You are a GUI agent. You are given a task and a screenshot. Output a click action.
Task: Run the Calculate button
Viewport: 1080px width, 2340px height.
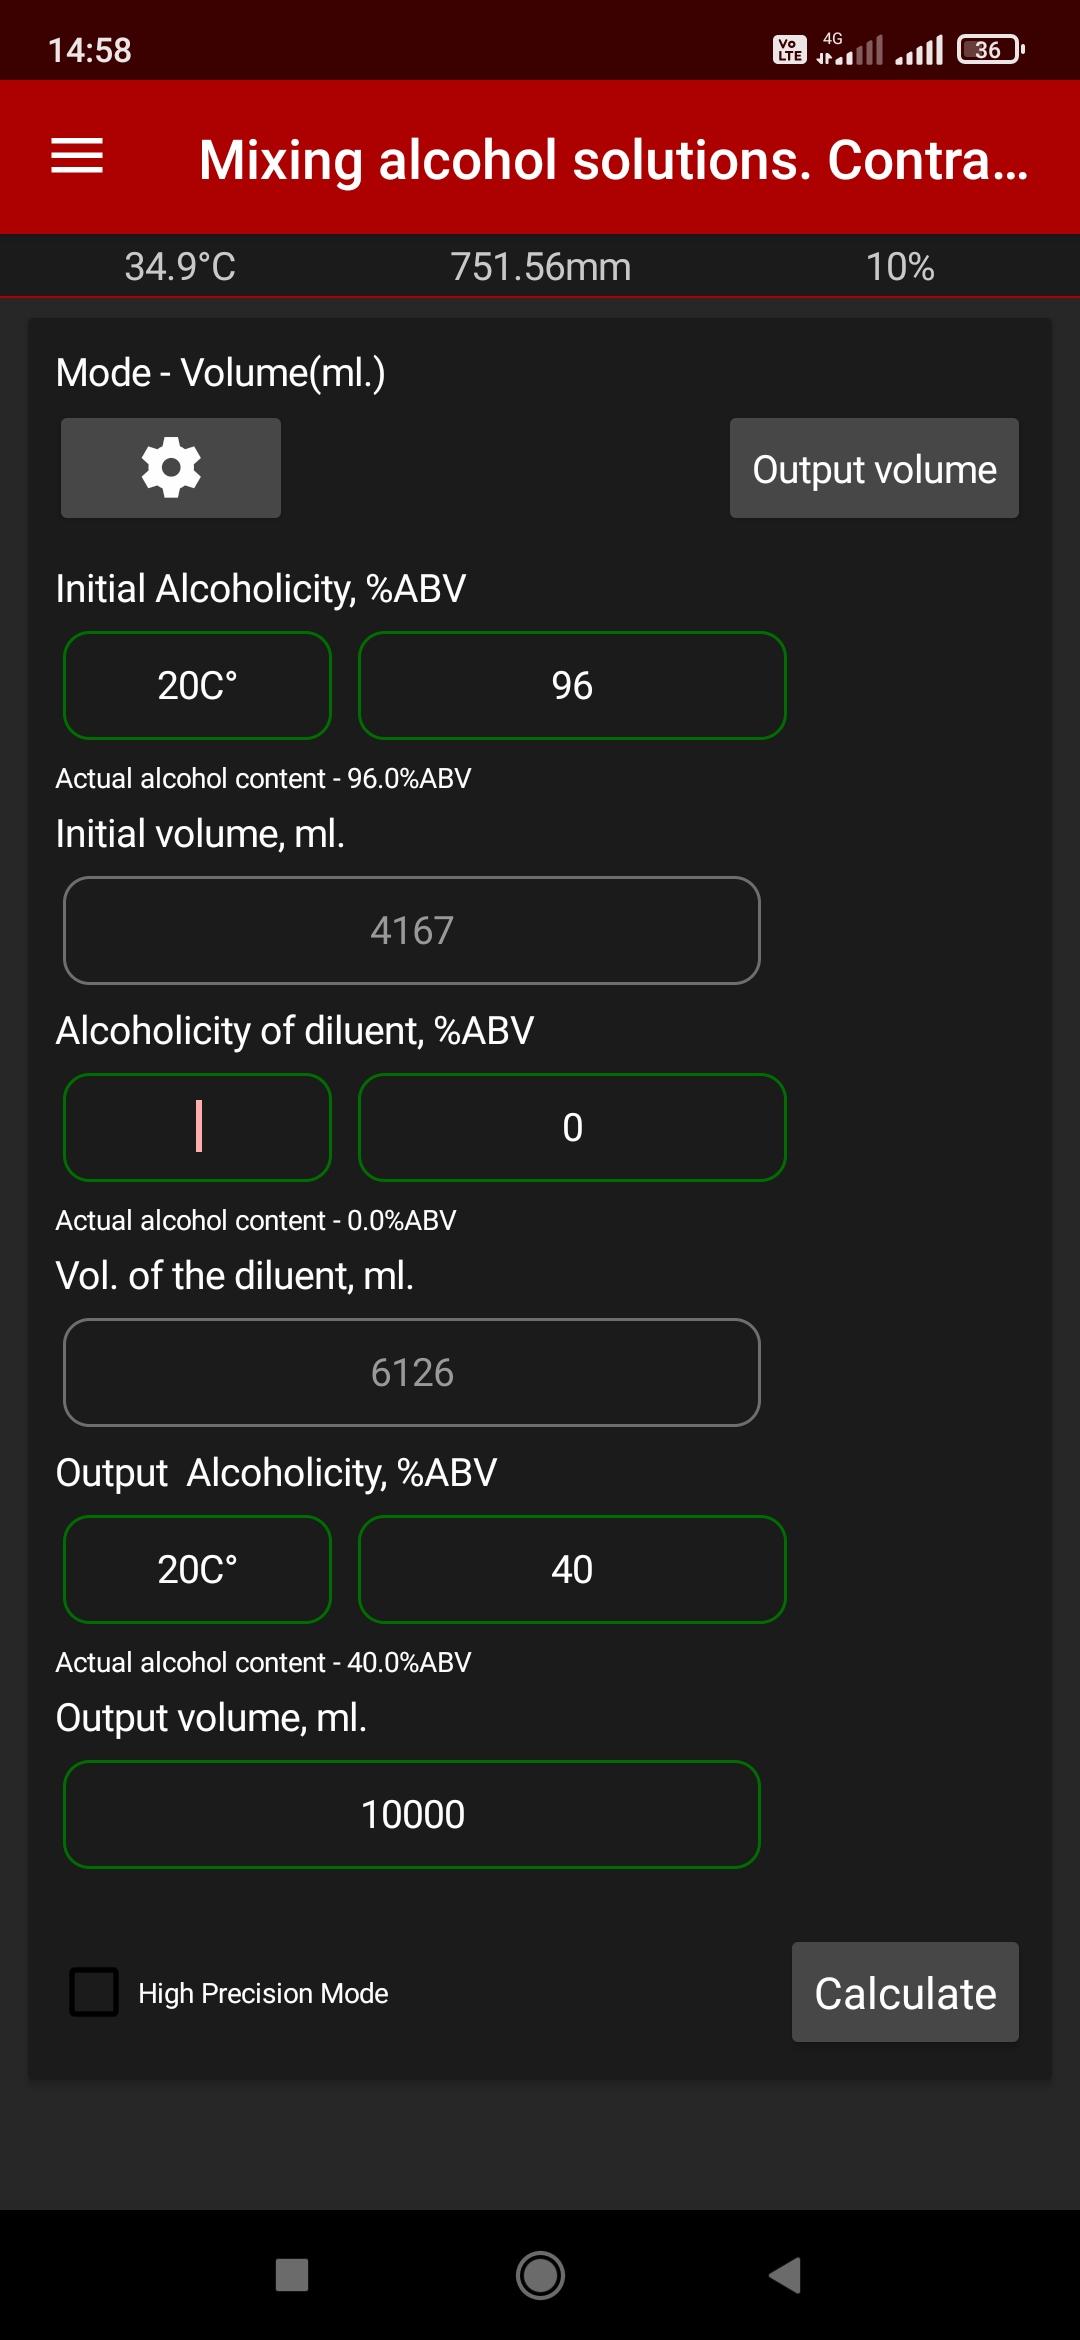tap(905, 1992)
